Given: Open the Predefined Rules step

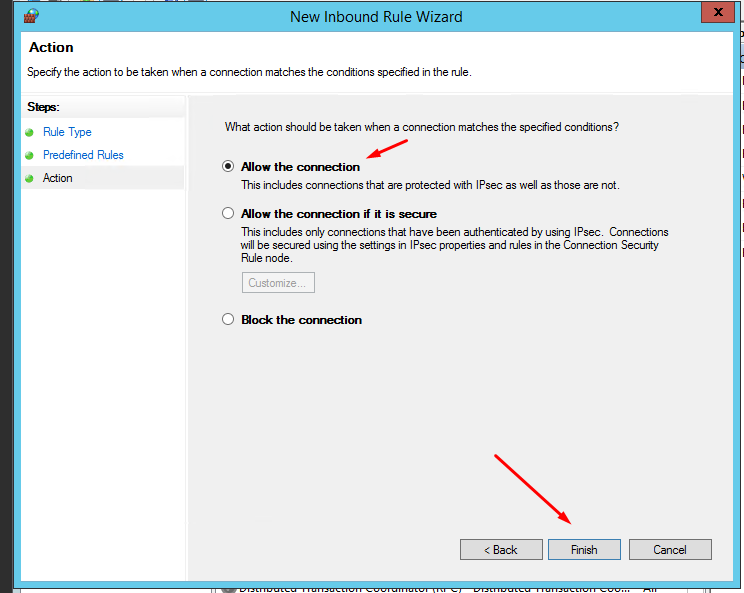Looking at the screenshot, I should [83, 155].
